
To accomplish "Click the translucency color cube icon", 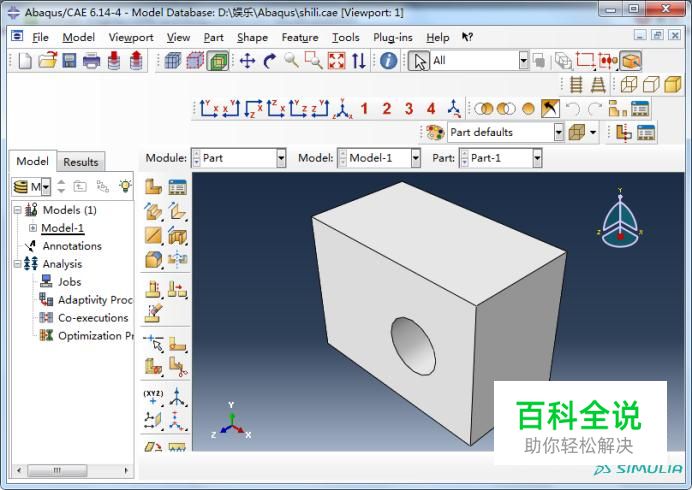I will [x=576, y=132].
